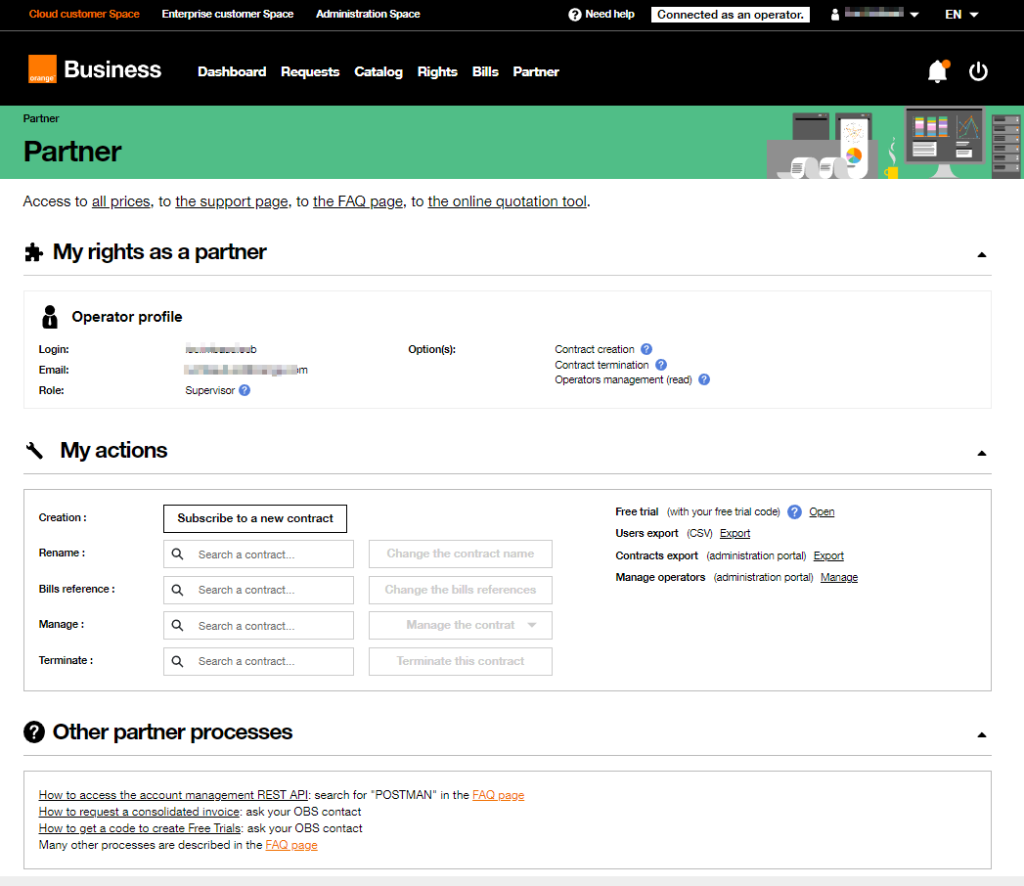Open the support page link
This screenshot has height=886, width=1024.
pos(232,202)
